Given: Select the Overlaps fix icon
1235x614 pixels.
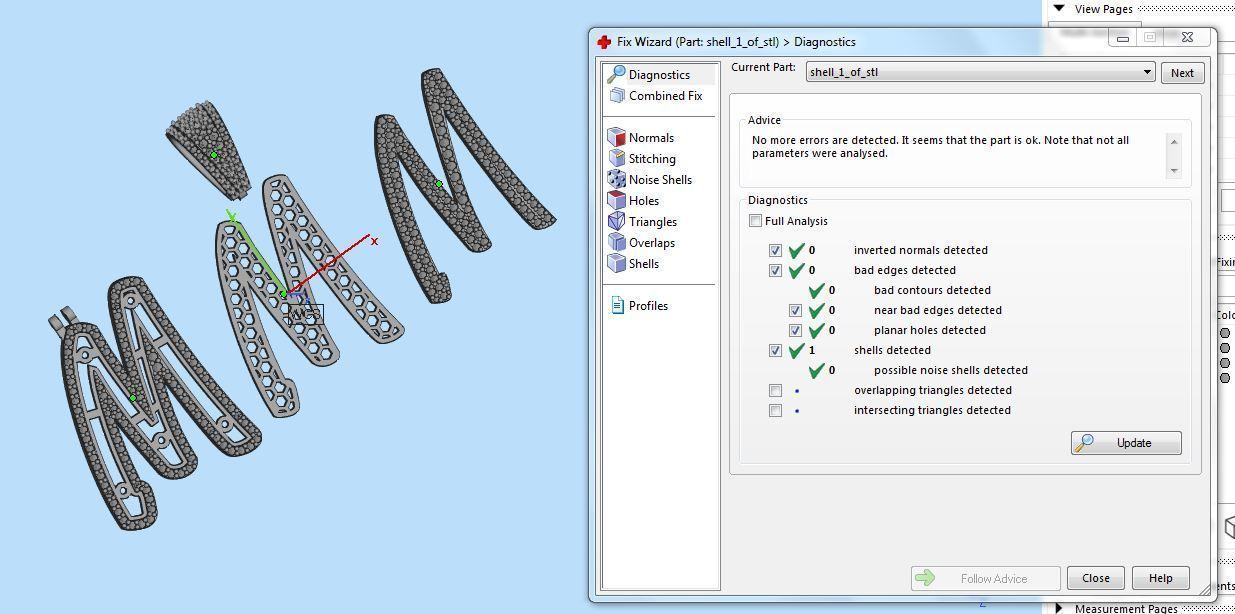Looking at the screenshot, I should point(616,243).
